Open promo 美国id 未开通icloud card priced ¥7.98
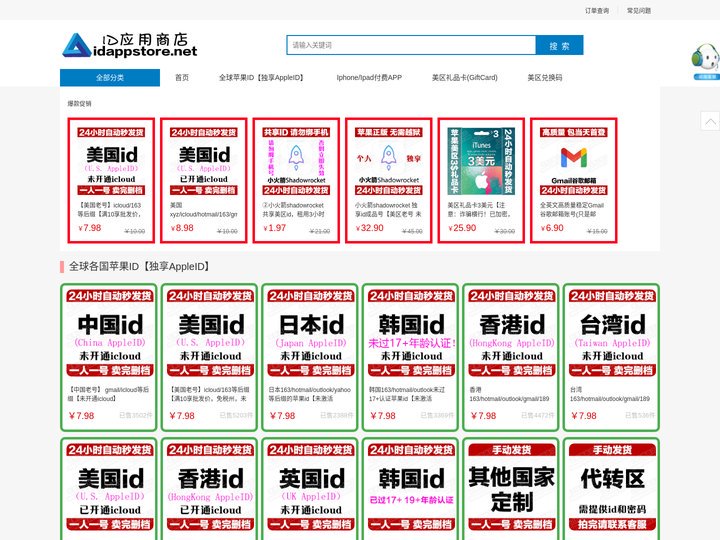 pyautogui.click(x=111, y=180)
